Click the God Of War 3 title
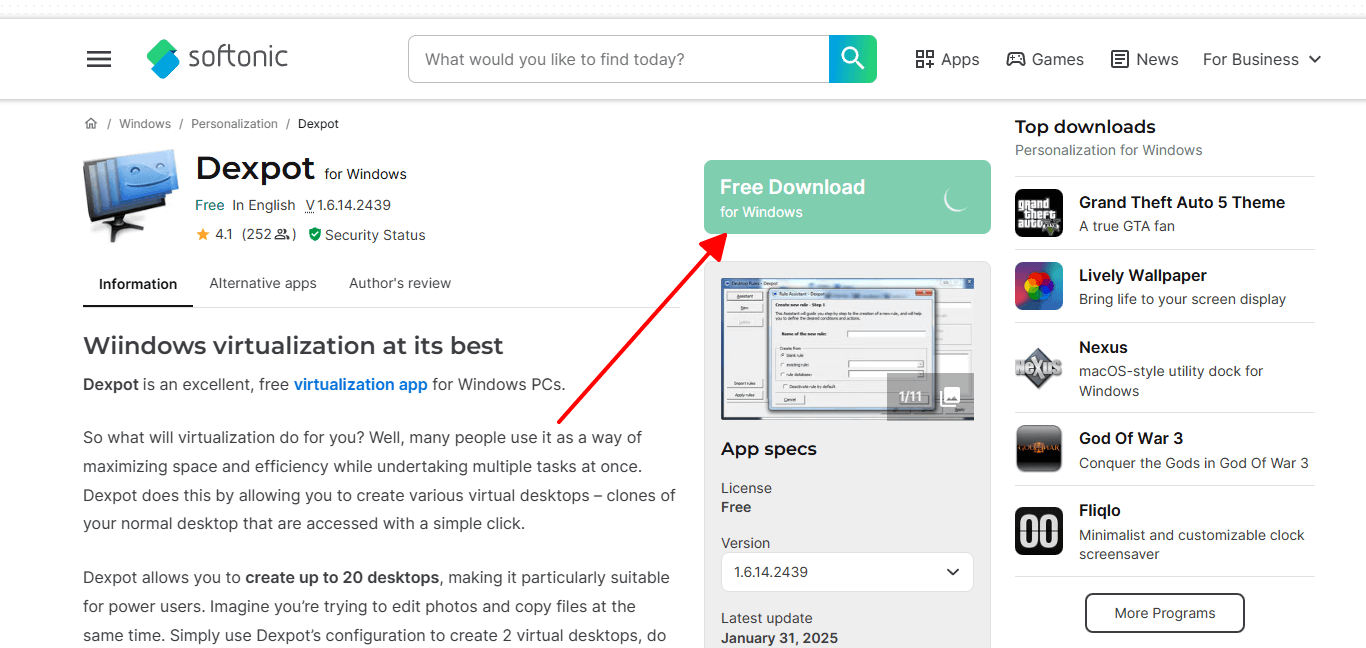 click(1131, 438)
